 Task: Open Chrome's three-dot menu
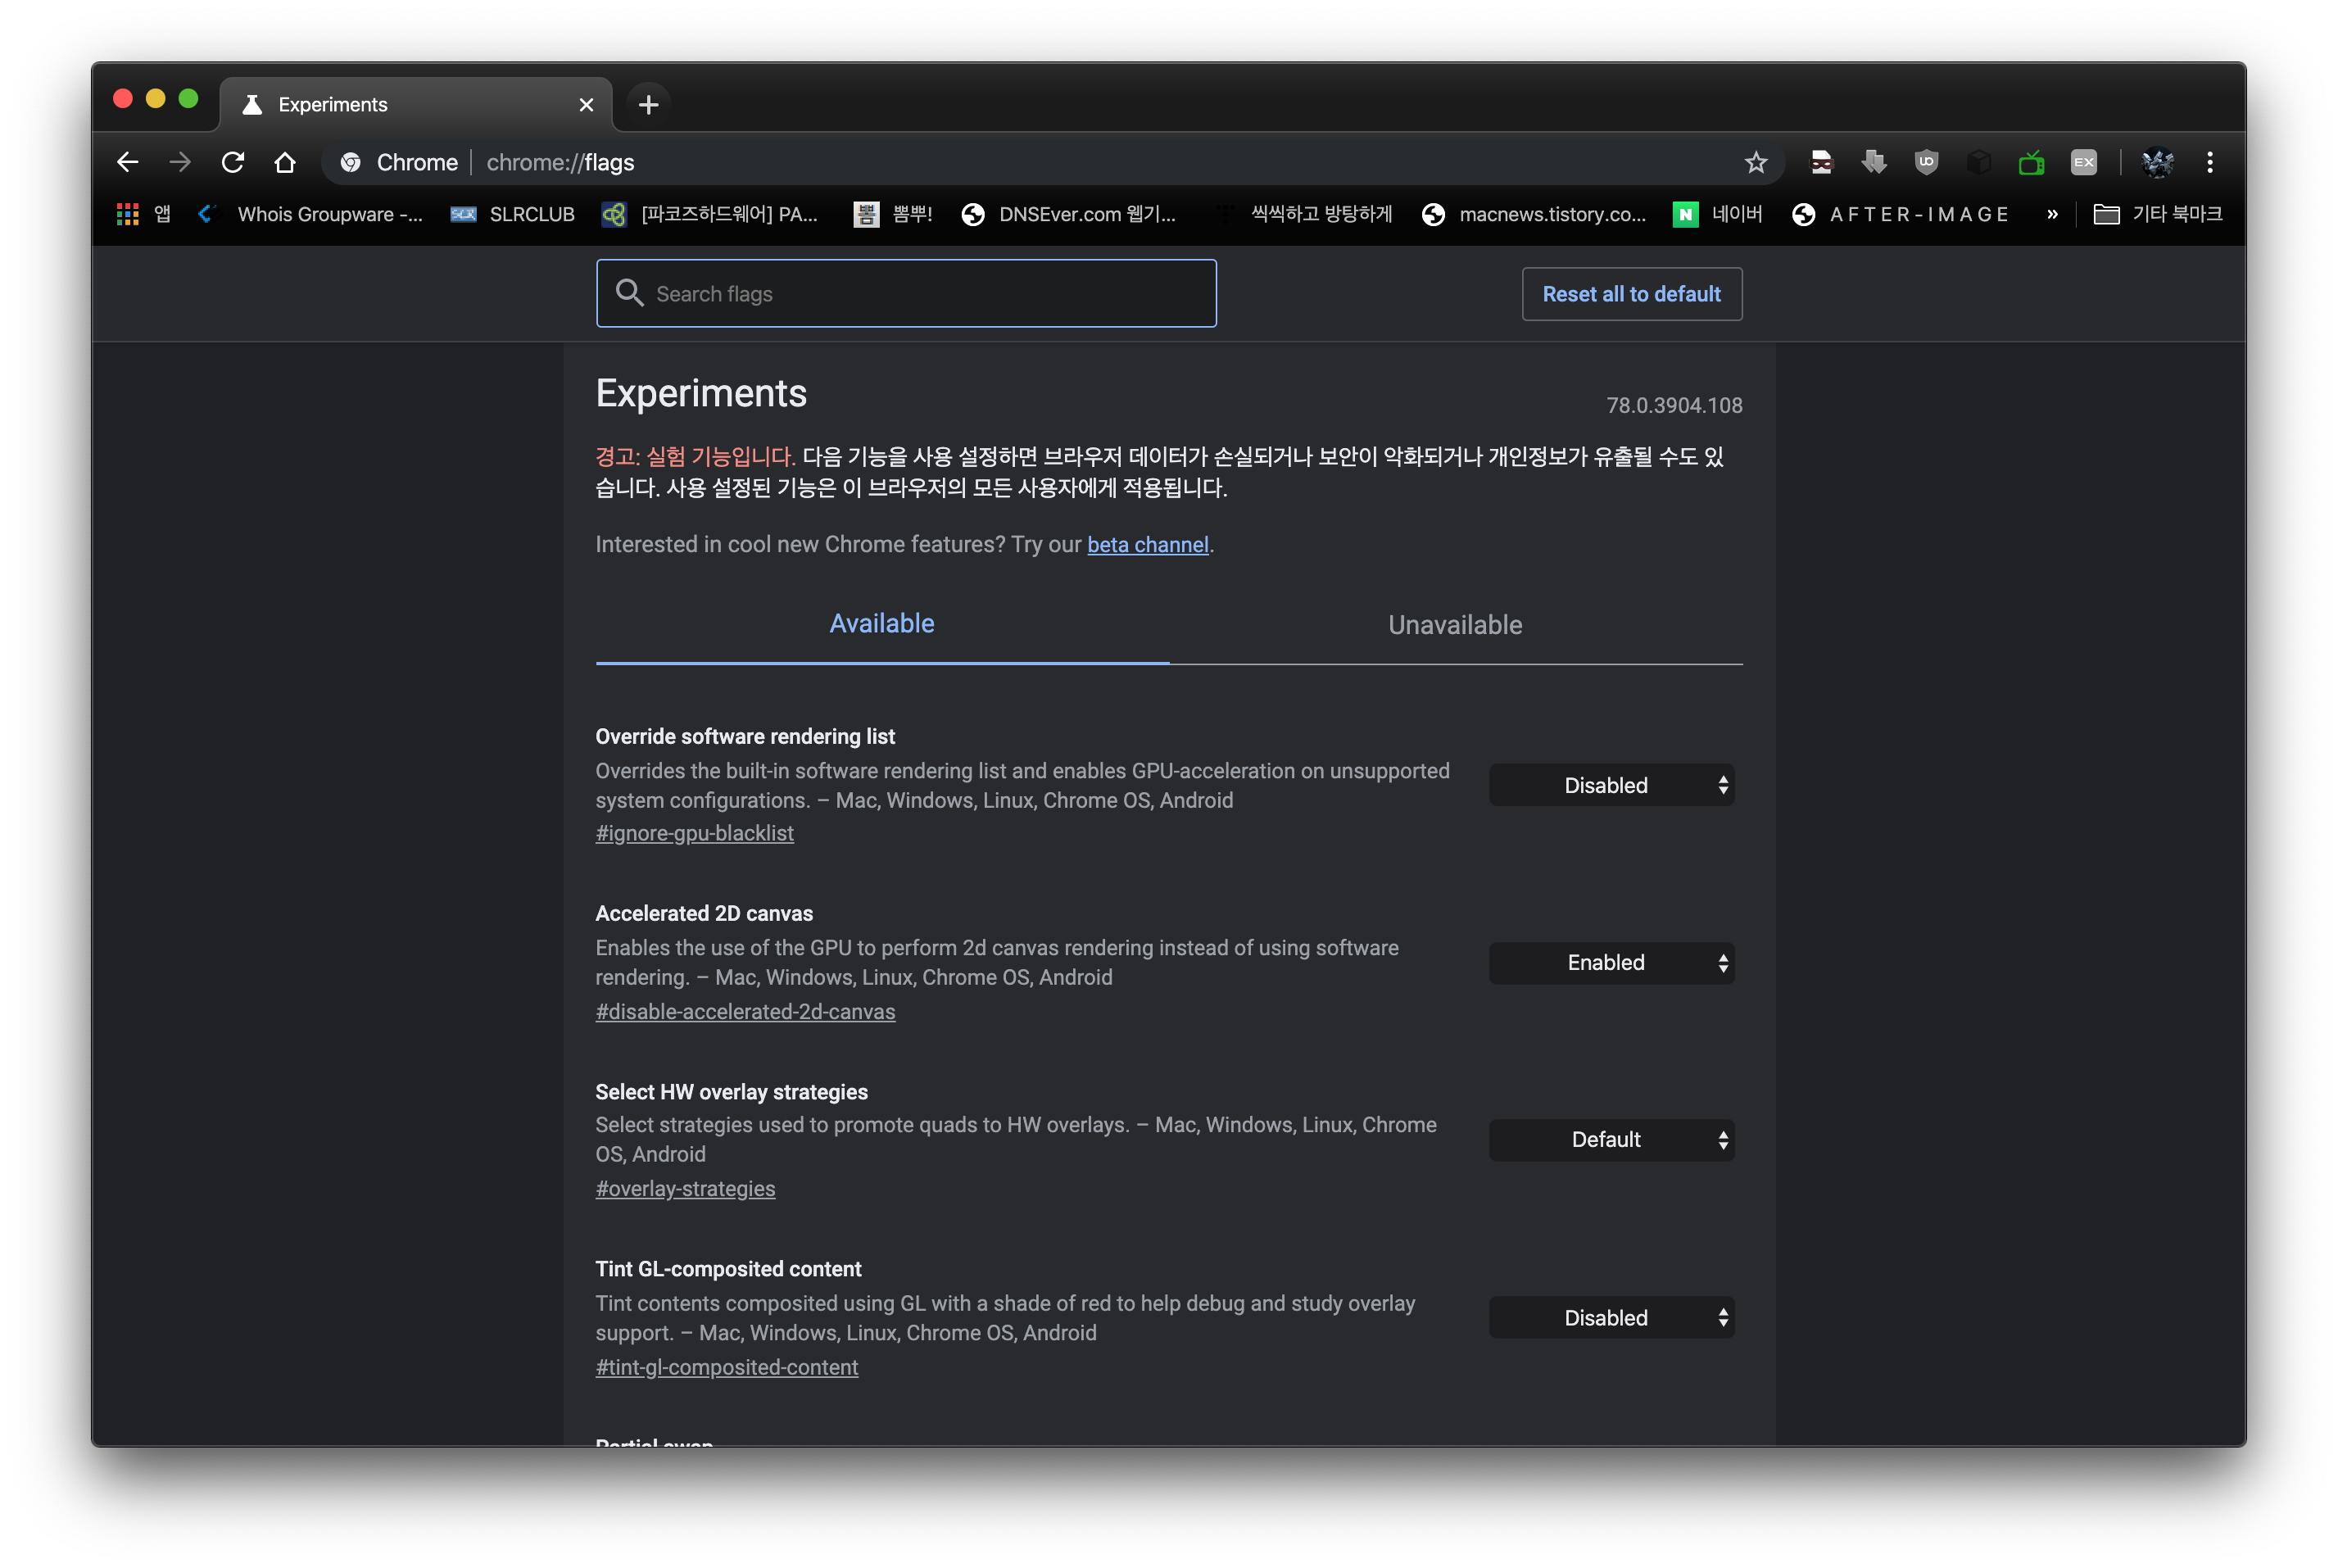click(2210, 162)
